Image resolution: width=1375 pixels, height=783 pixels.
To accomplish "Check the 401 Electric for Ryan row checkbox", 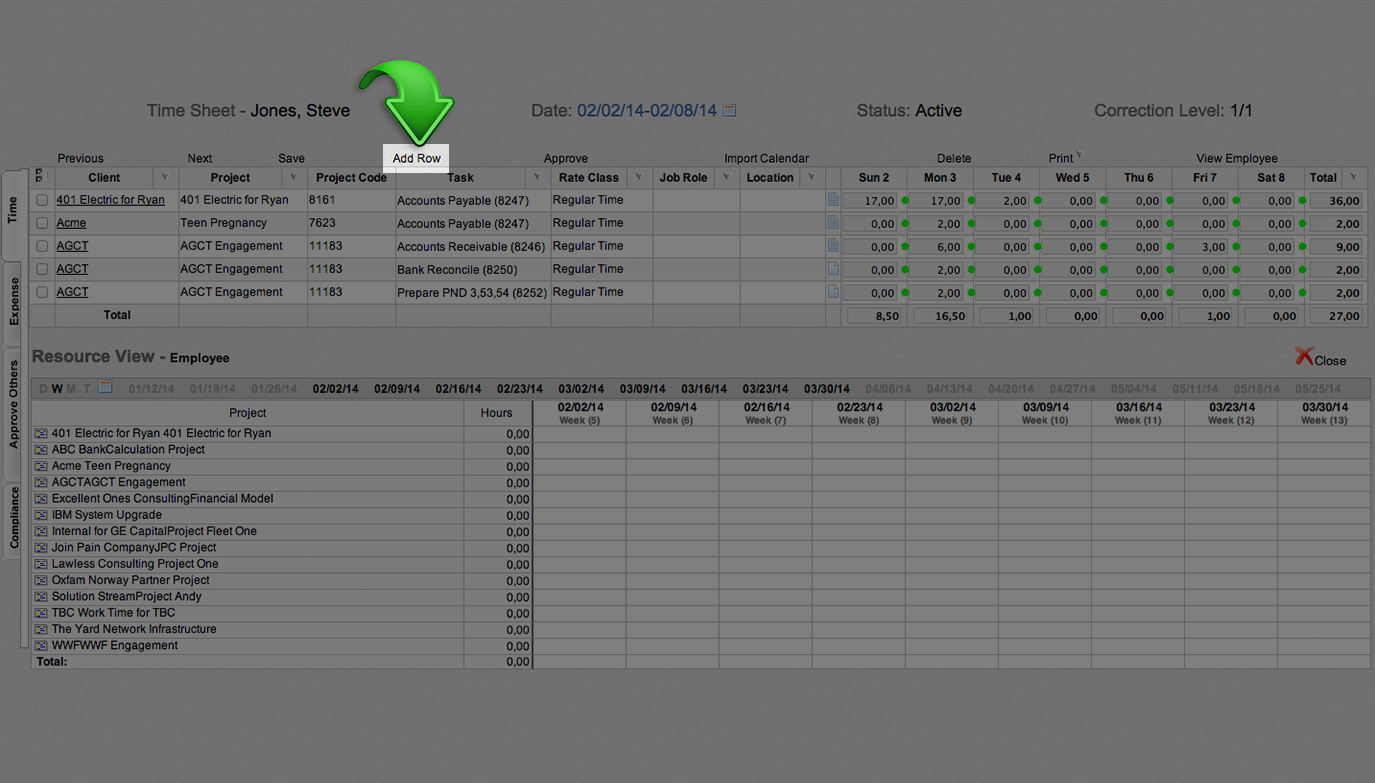I will (42, 200).
